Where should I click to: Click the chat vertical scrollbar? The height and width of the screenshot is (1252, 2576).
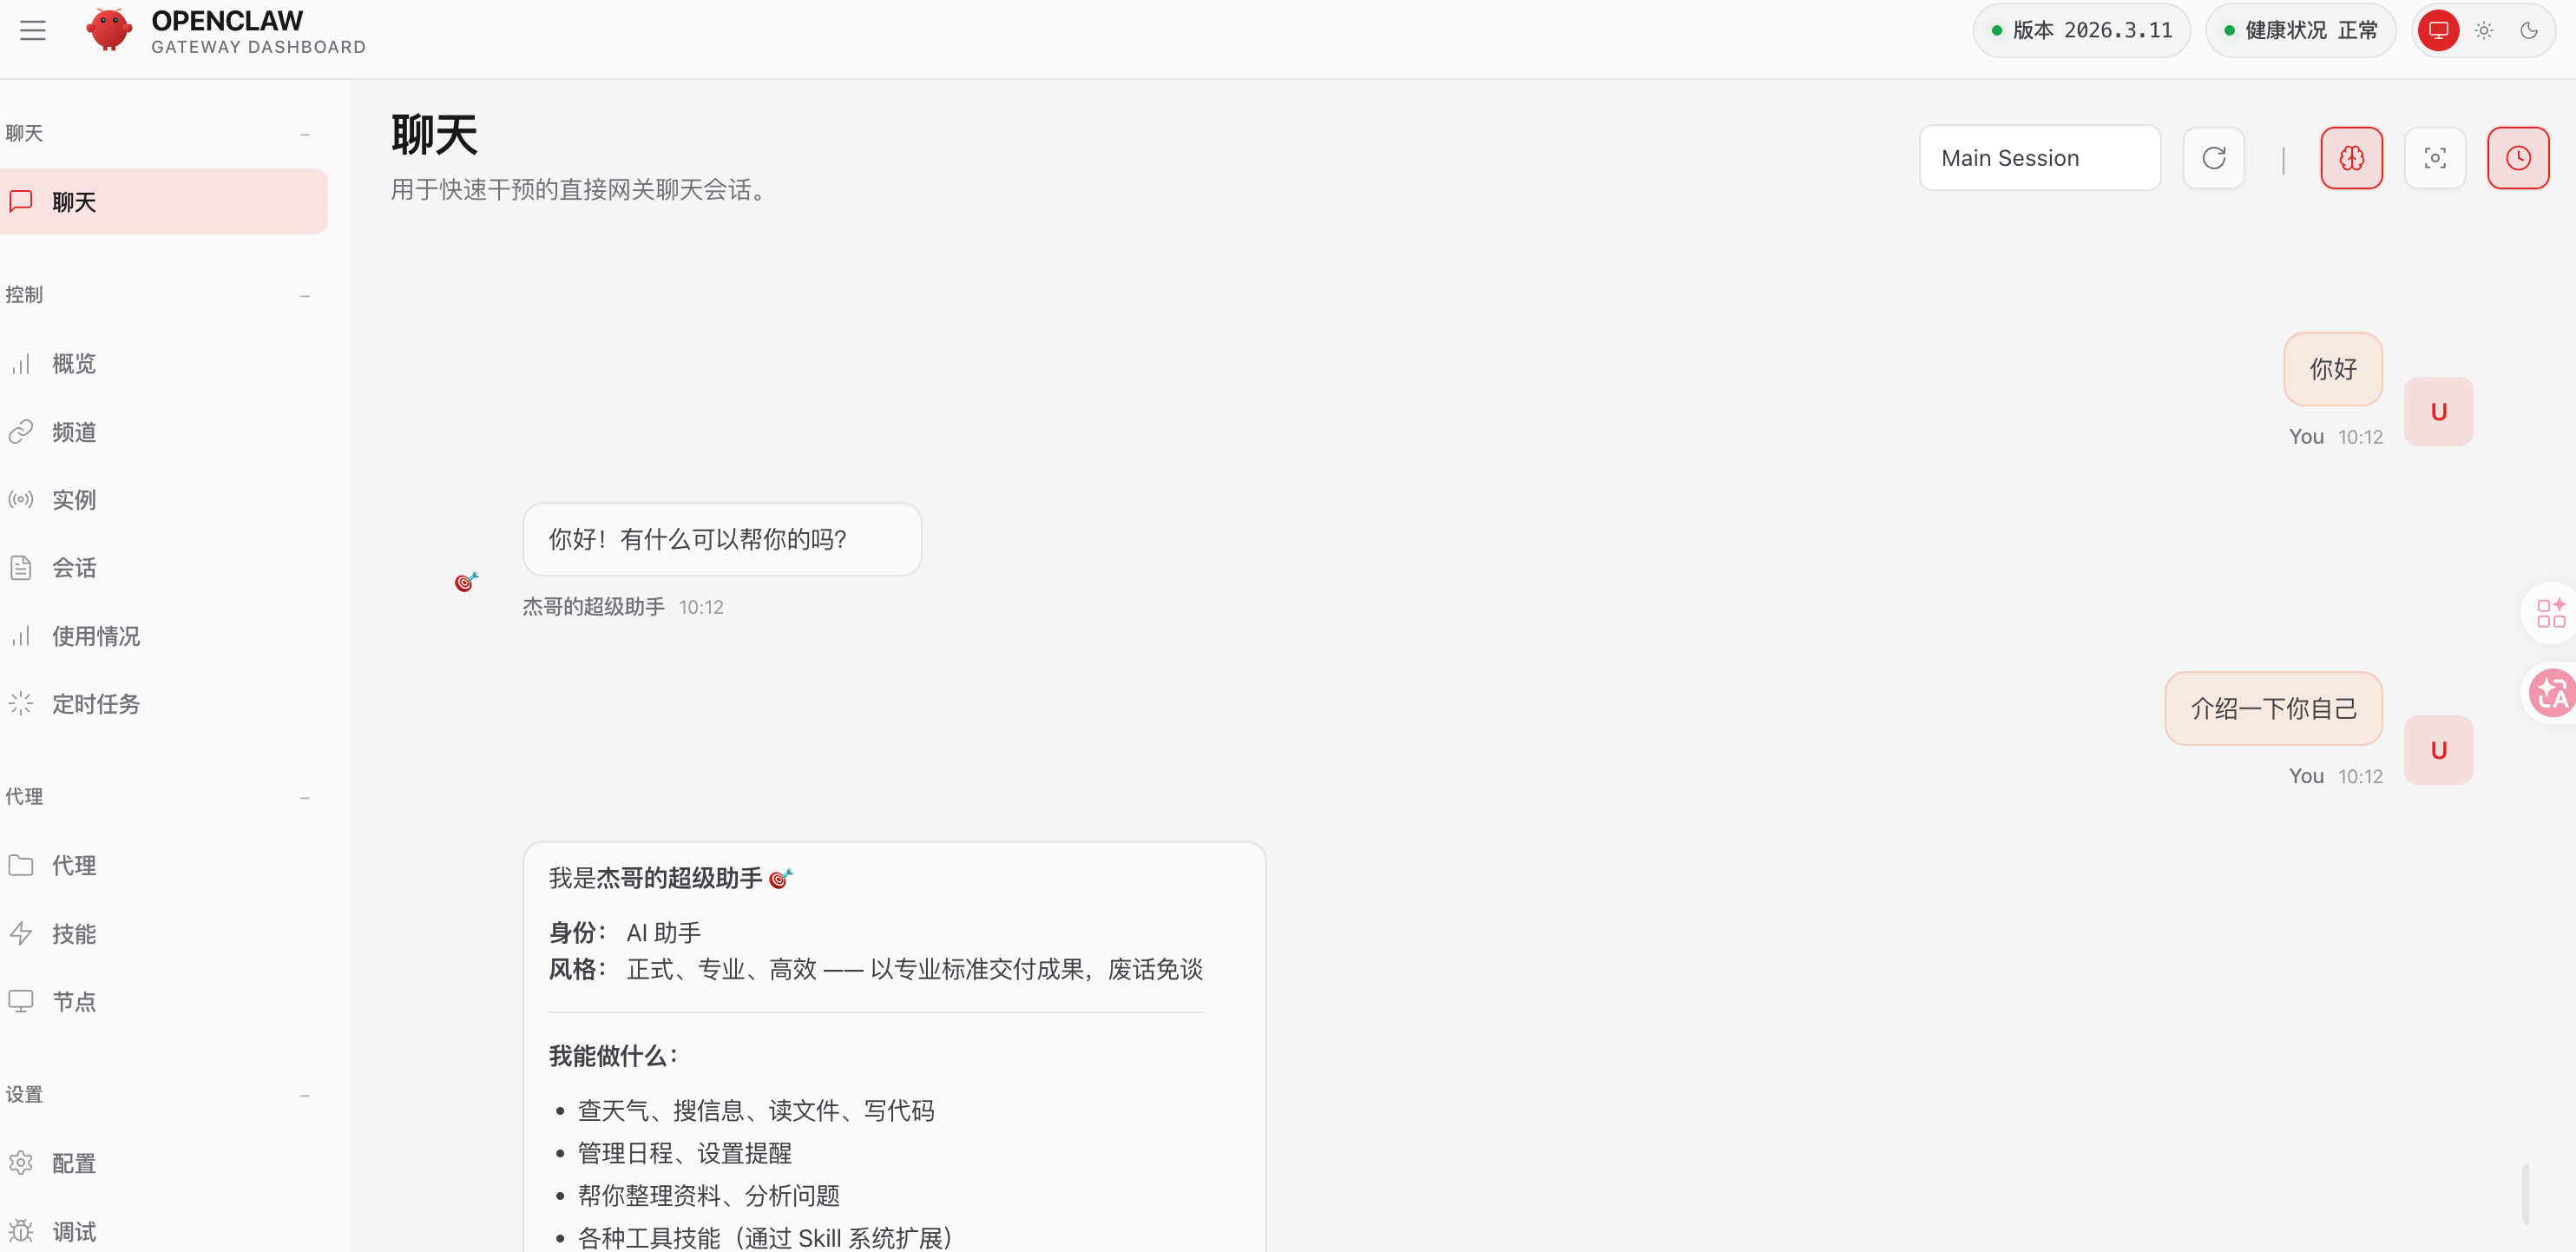tap(2525, 1192)
